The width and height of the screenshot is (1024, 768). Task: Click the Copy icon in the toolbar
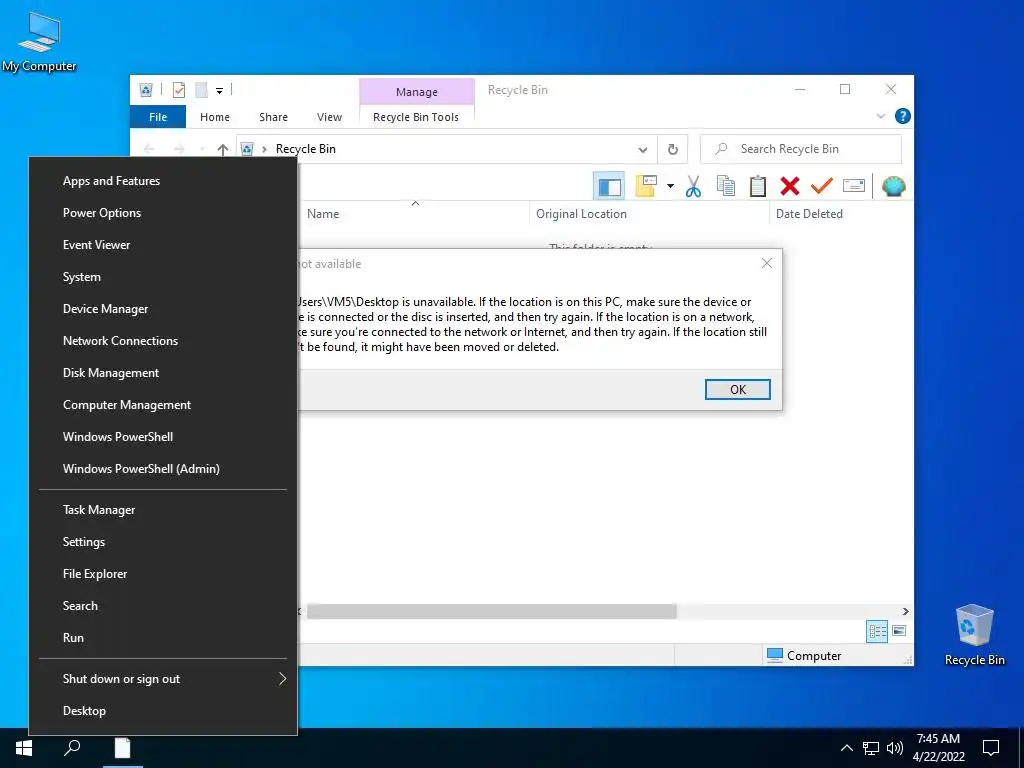726,186
